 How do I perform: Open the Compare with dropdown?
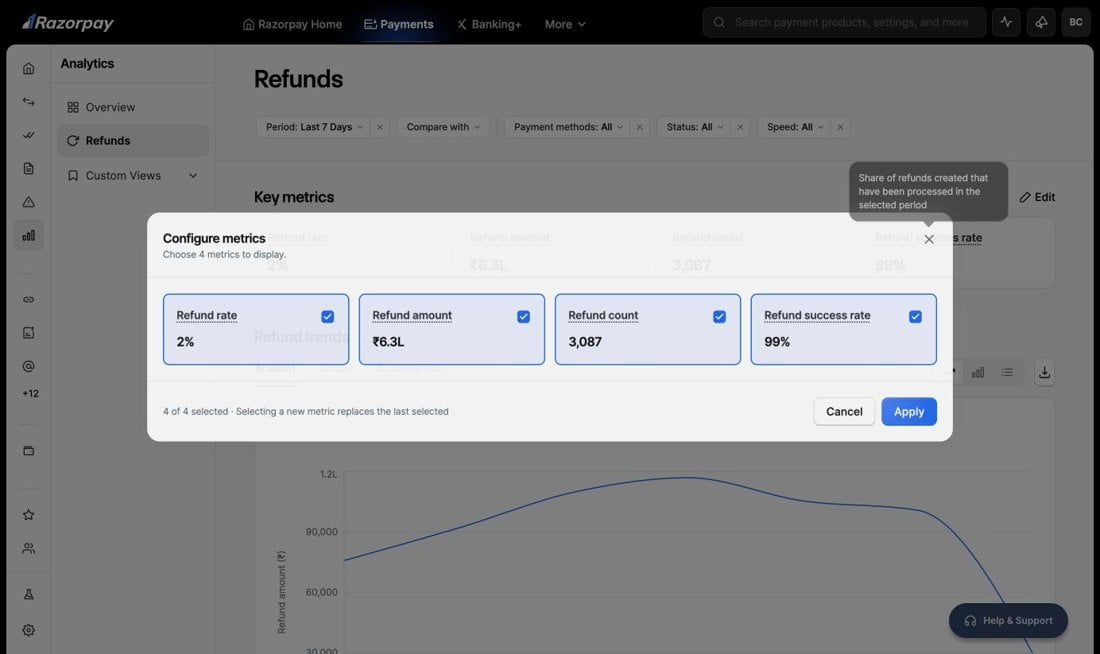click(443, 127)
